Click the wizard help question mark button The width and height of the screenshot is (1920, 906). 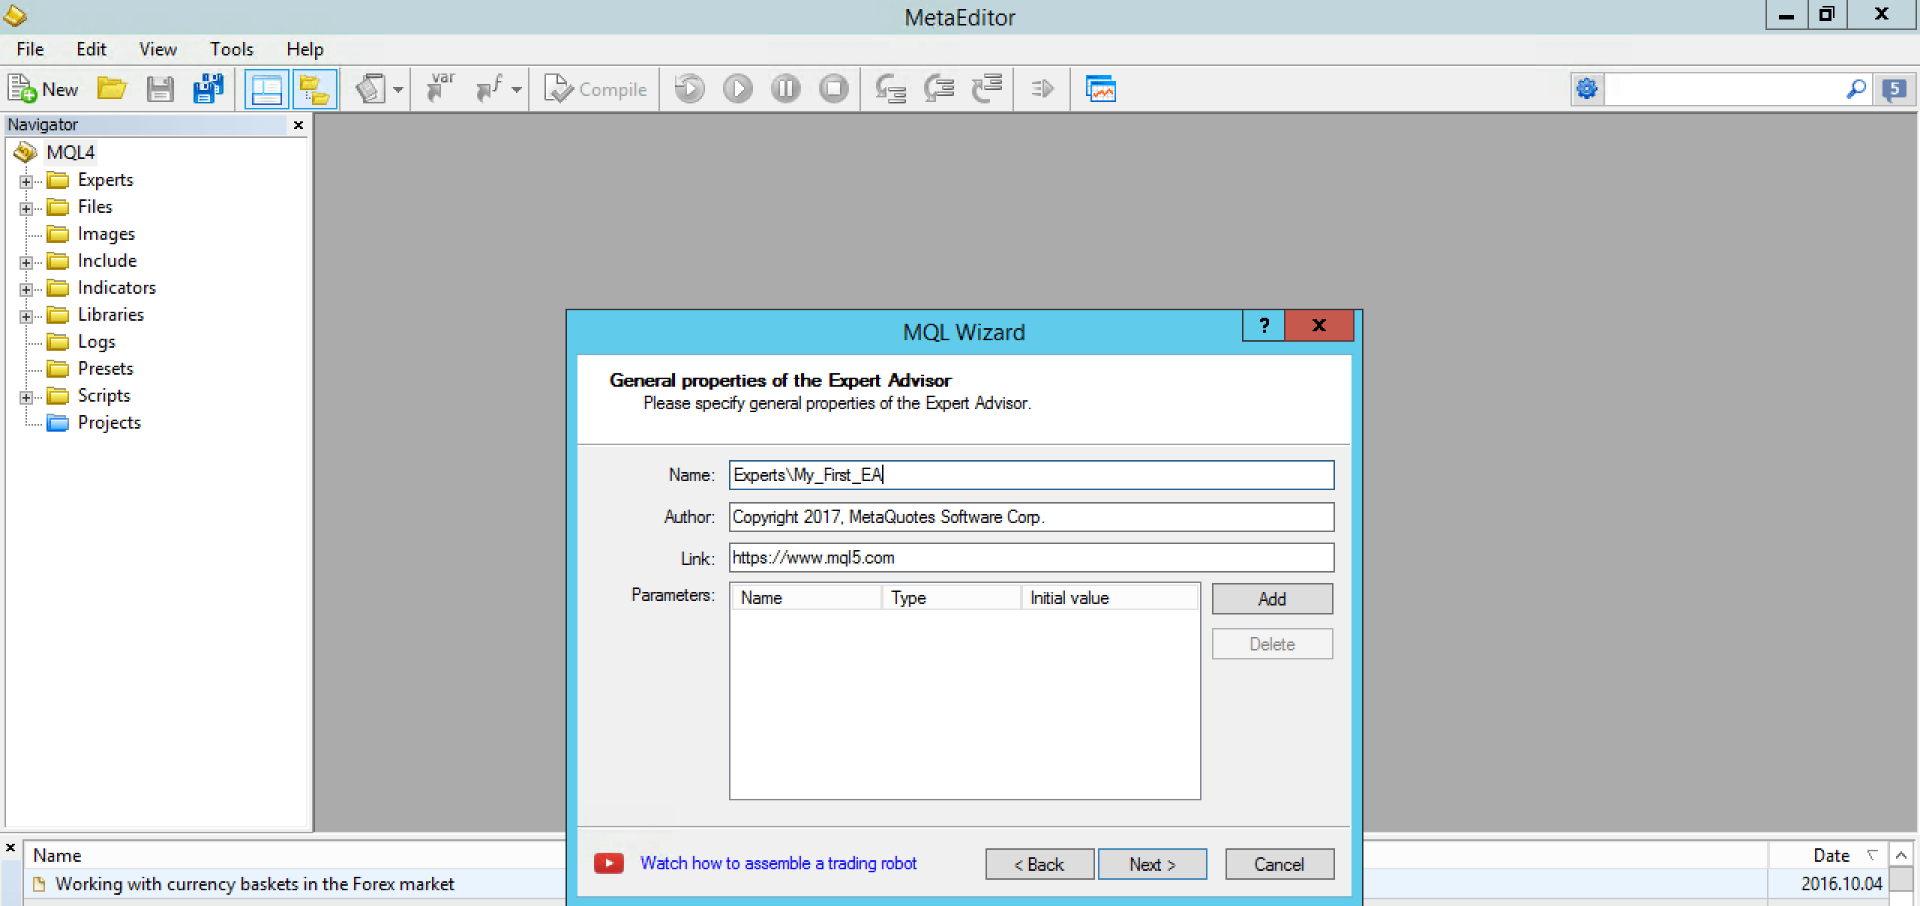click(x=1264, y=325)
